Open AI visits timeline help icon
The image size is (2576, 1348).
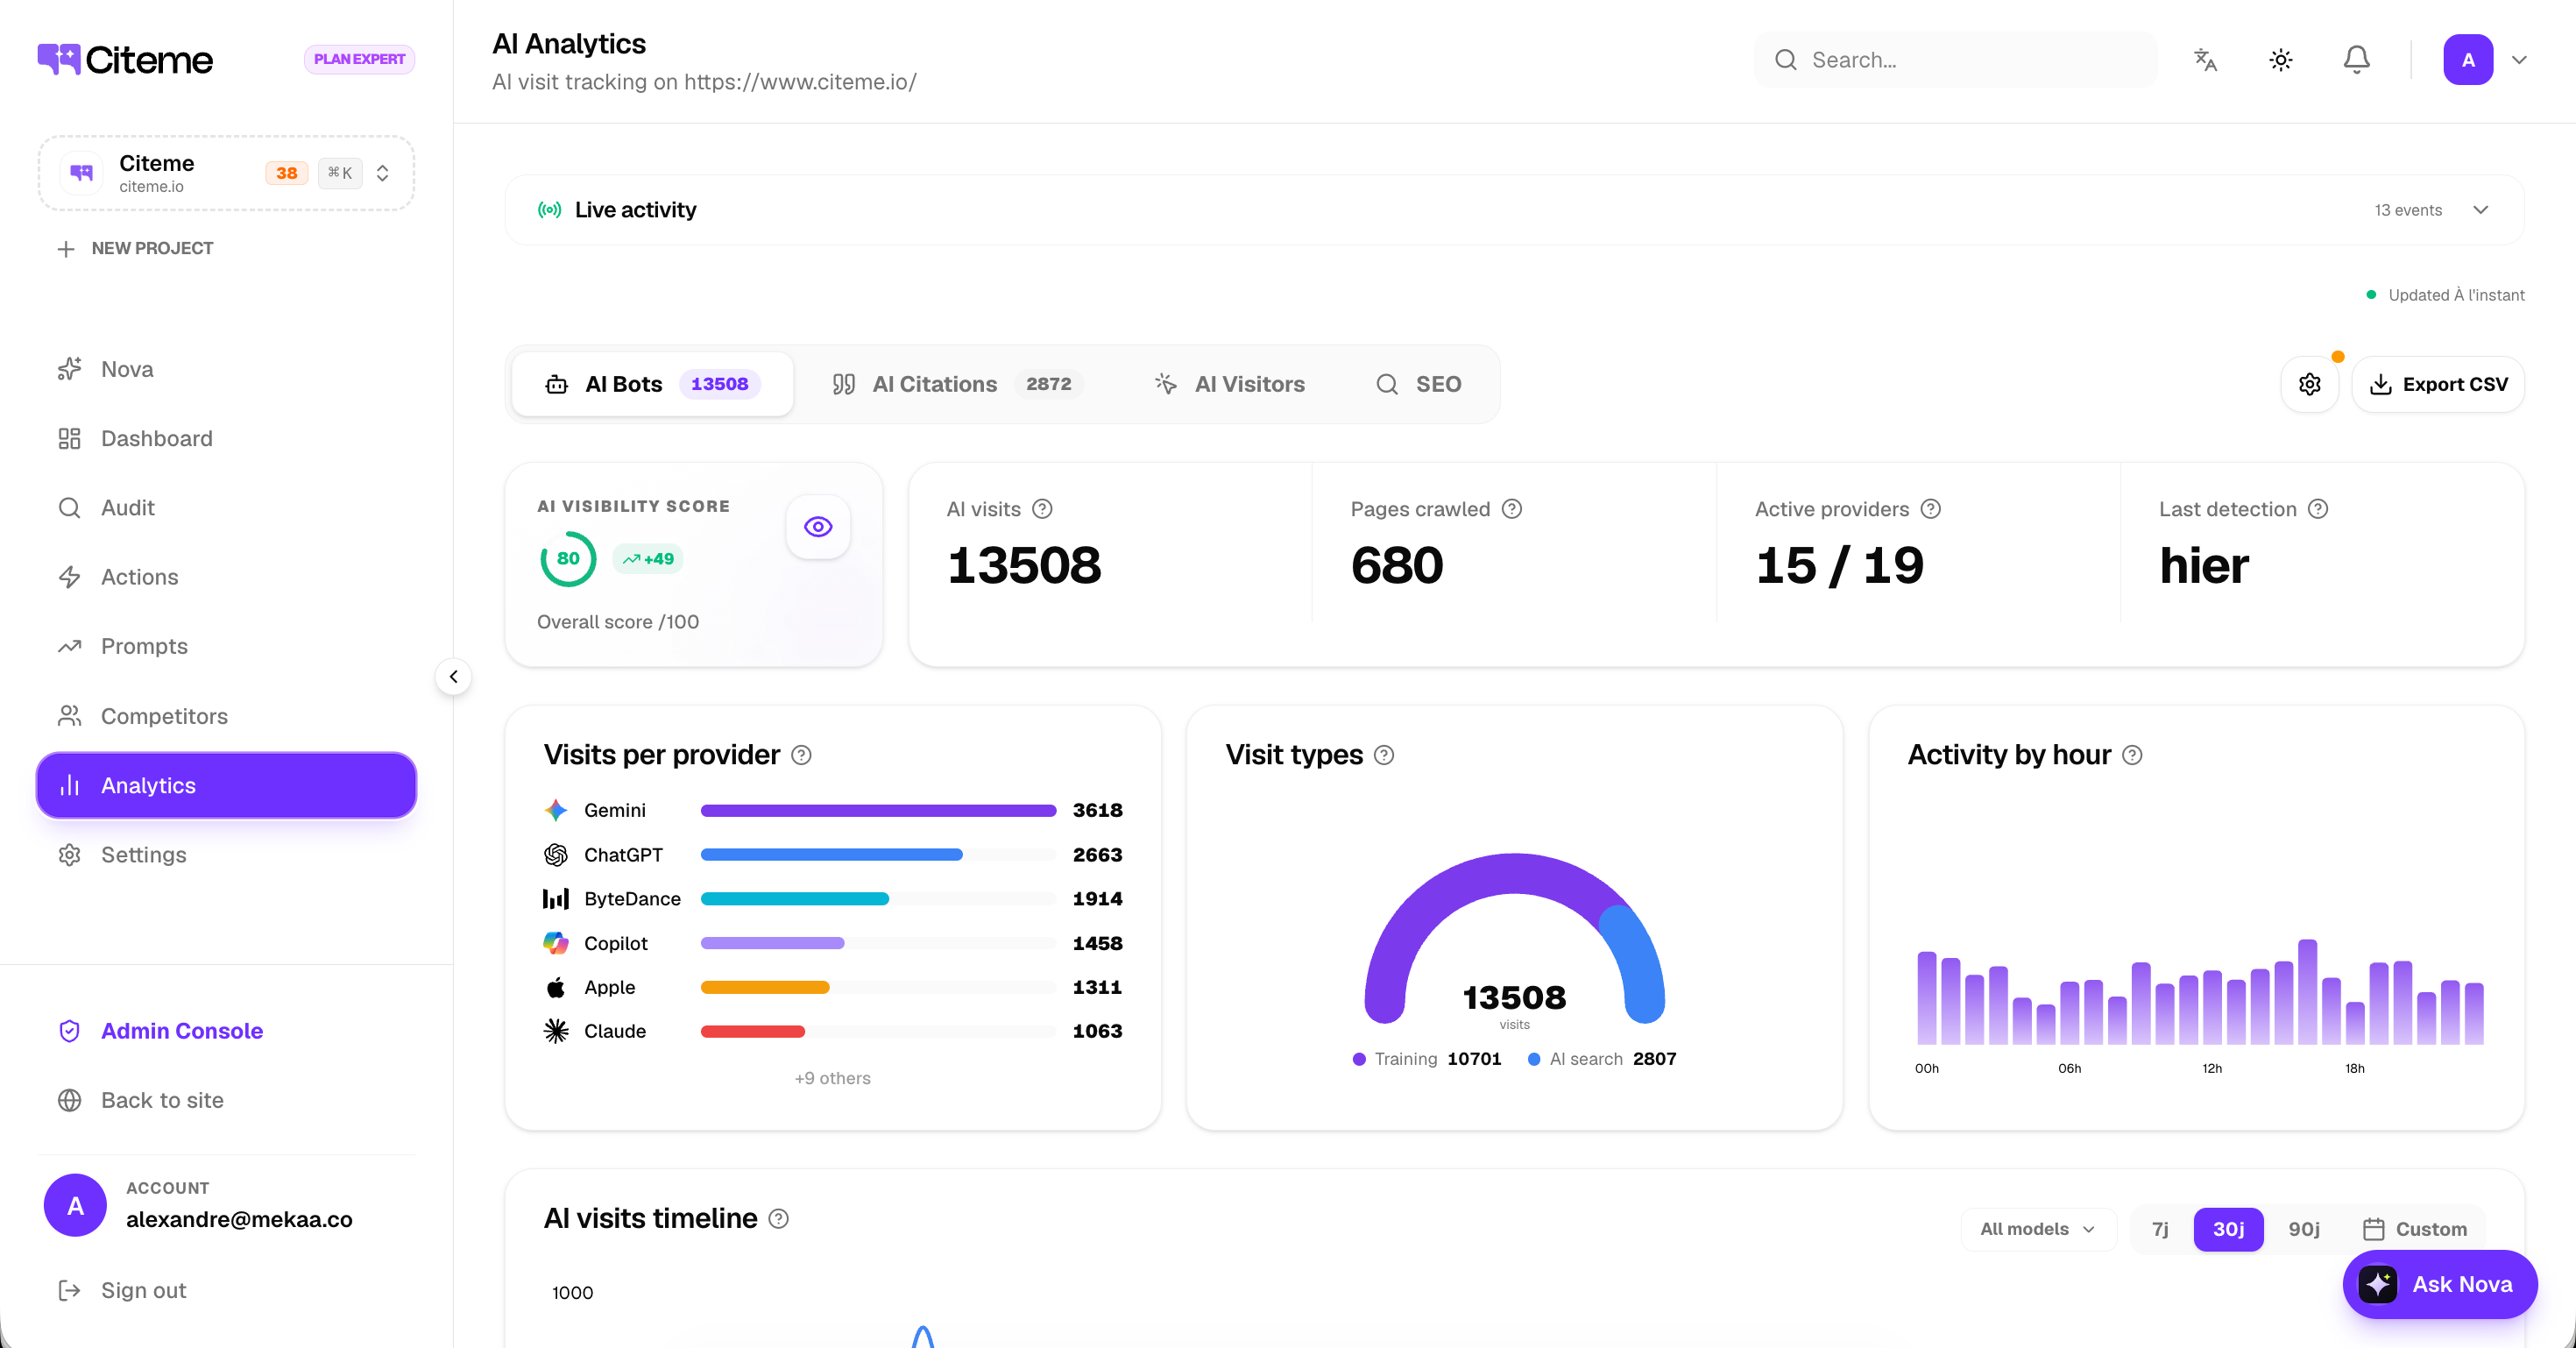[x=778, y=1219]
